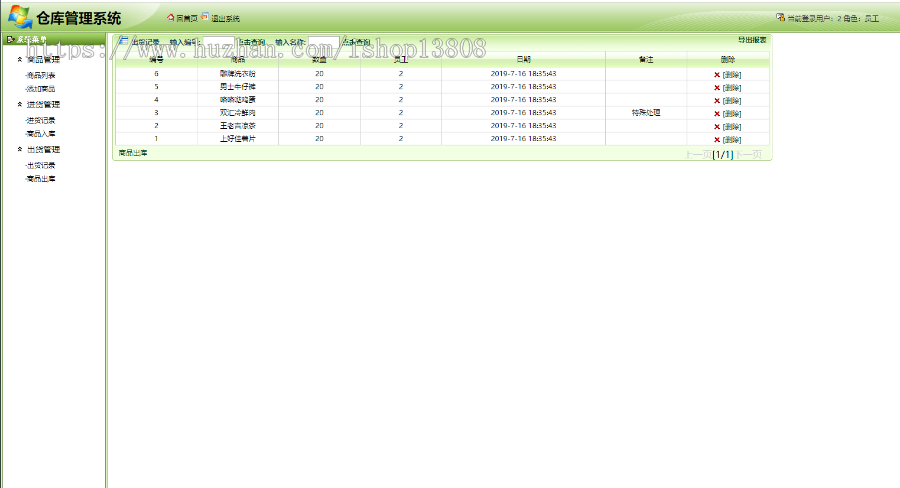Click red X icon in row 6
Image resolution: width=900 pixels, height=488 pixels.
[717, 75]
